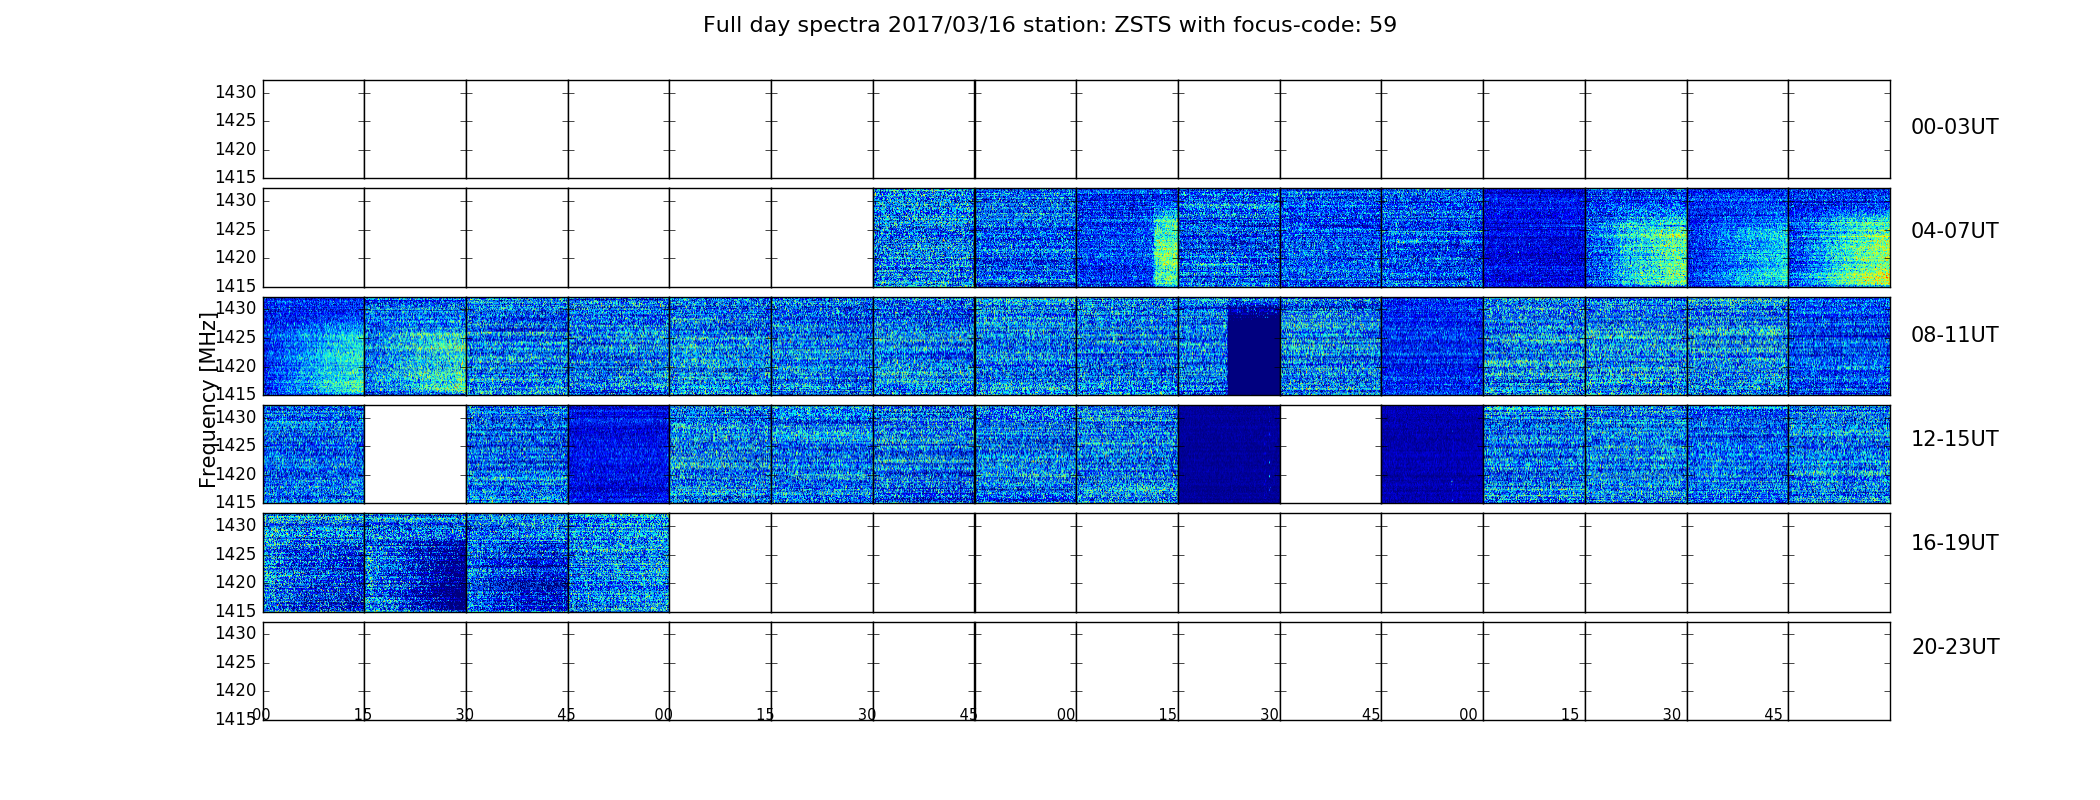Click the 1420 tick of the 00-03UT row

[x=236, y=150]
